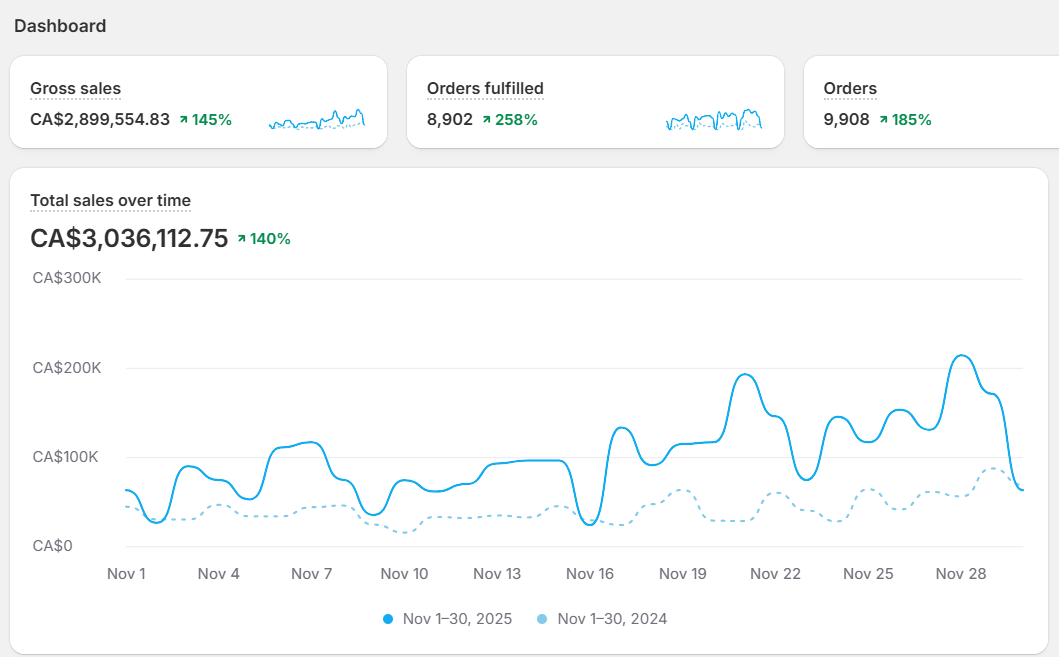1059x657 pixels.
Task: Click the green up arrow beside 145%
Action: 183,120
